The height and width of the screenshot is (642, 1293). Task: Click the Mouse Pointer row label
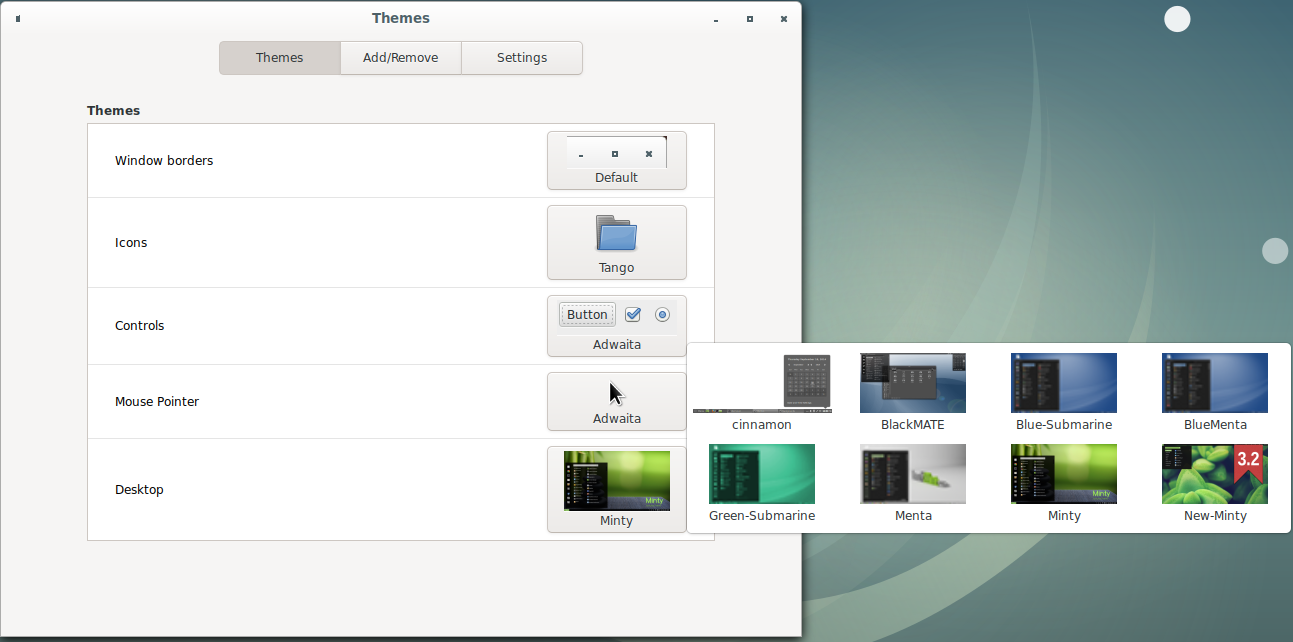point(157,401)
